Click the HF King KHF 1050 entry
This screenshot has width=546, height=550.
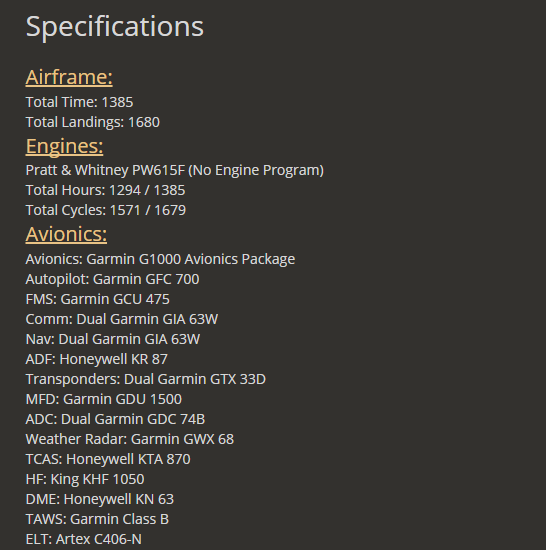(85, 479)
